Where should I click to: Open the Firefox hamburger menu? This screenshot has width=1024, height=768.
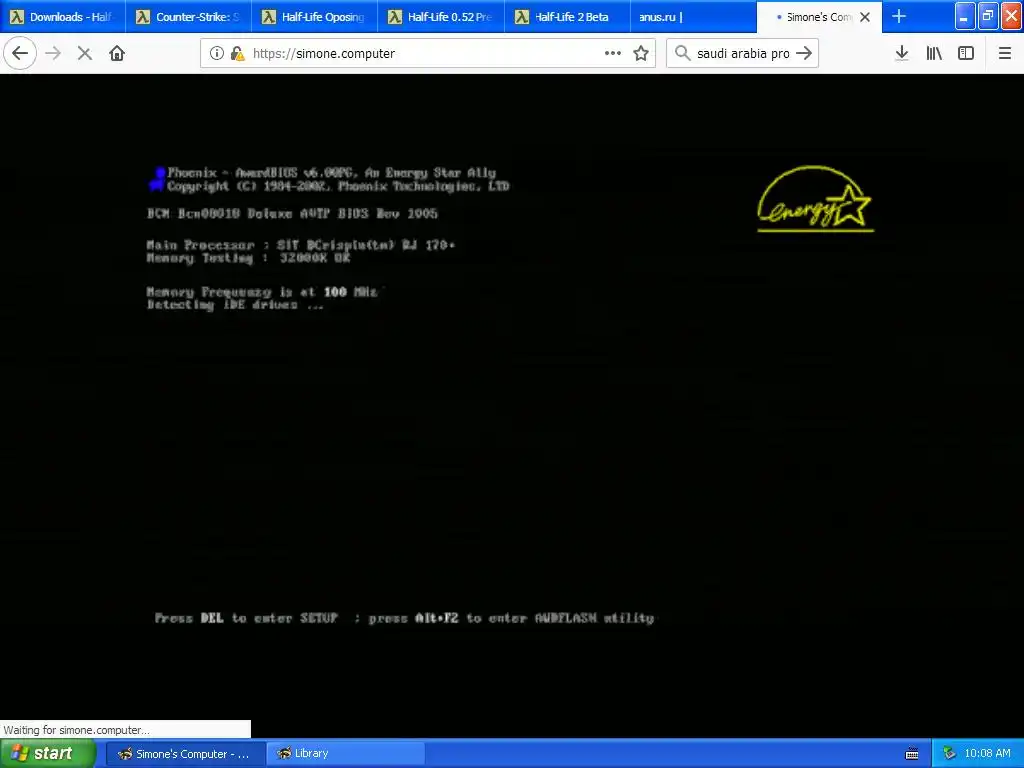point(1004,54)
